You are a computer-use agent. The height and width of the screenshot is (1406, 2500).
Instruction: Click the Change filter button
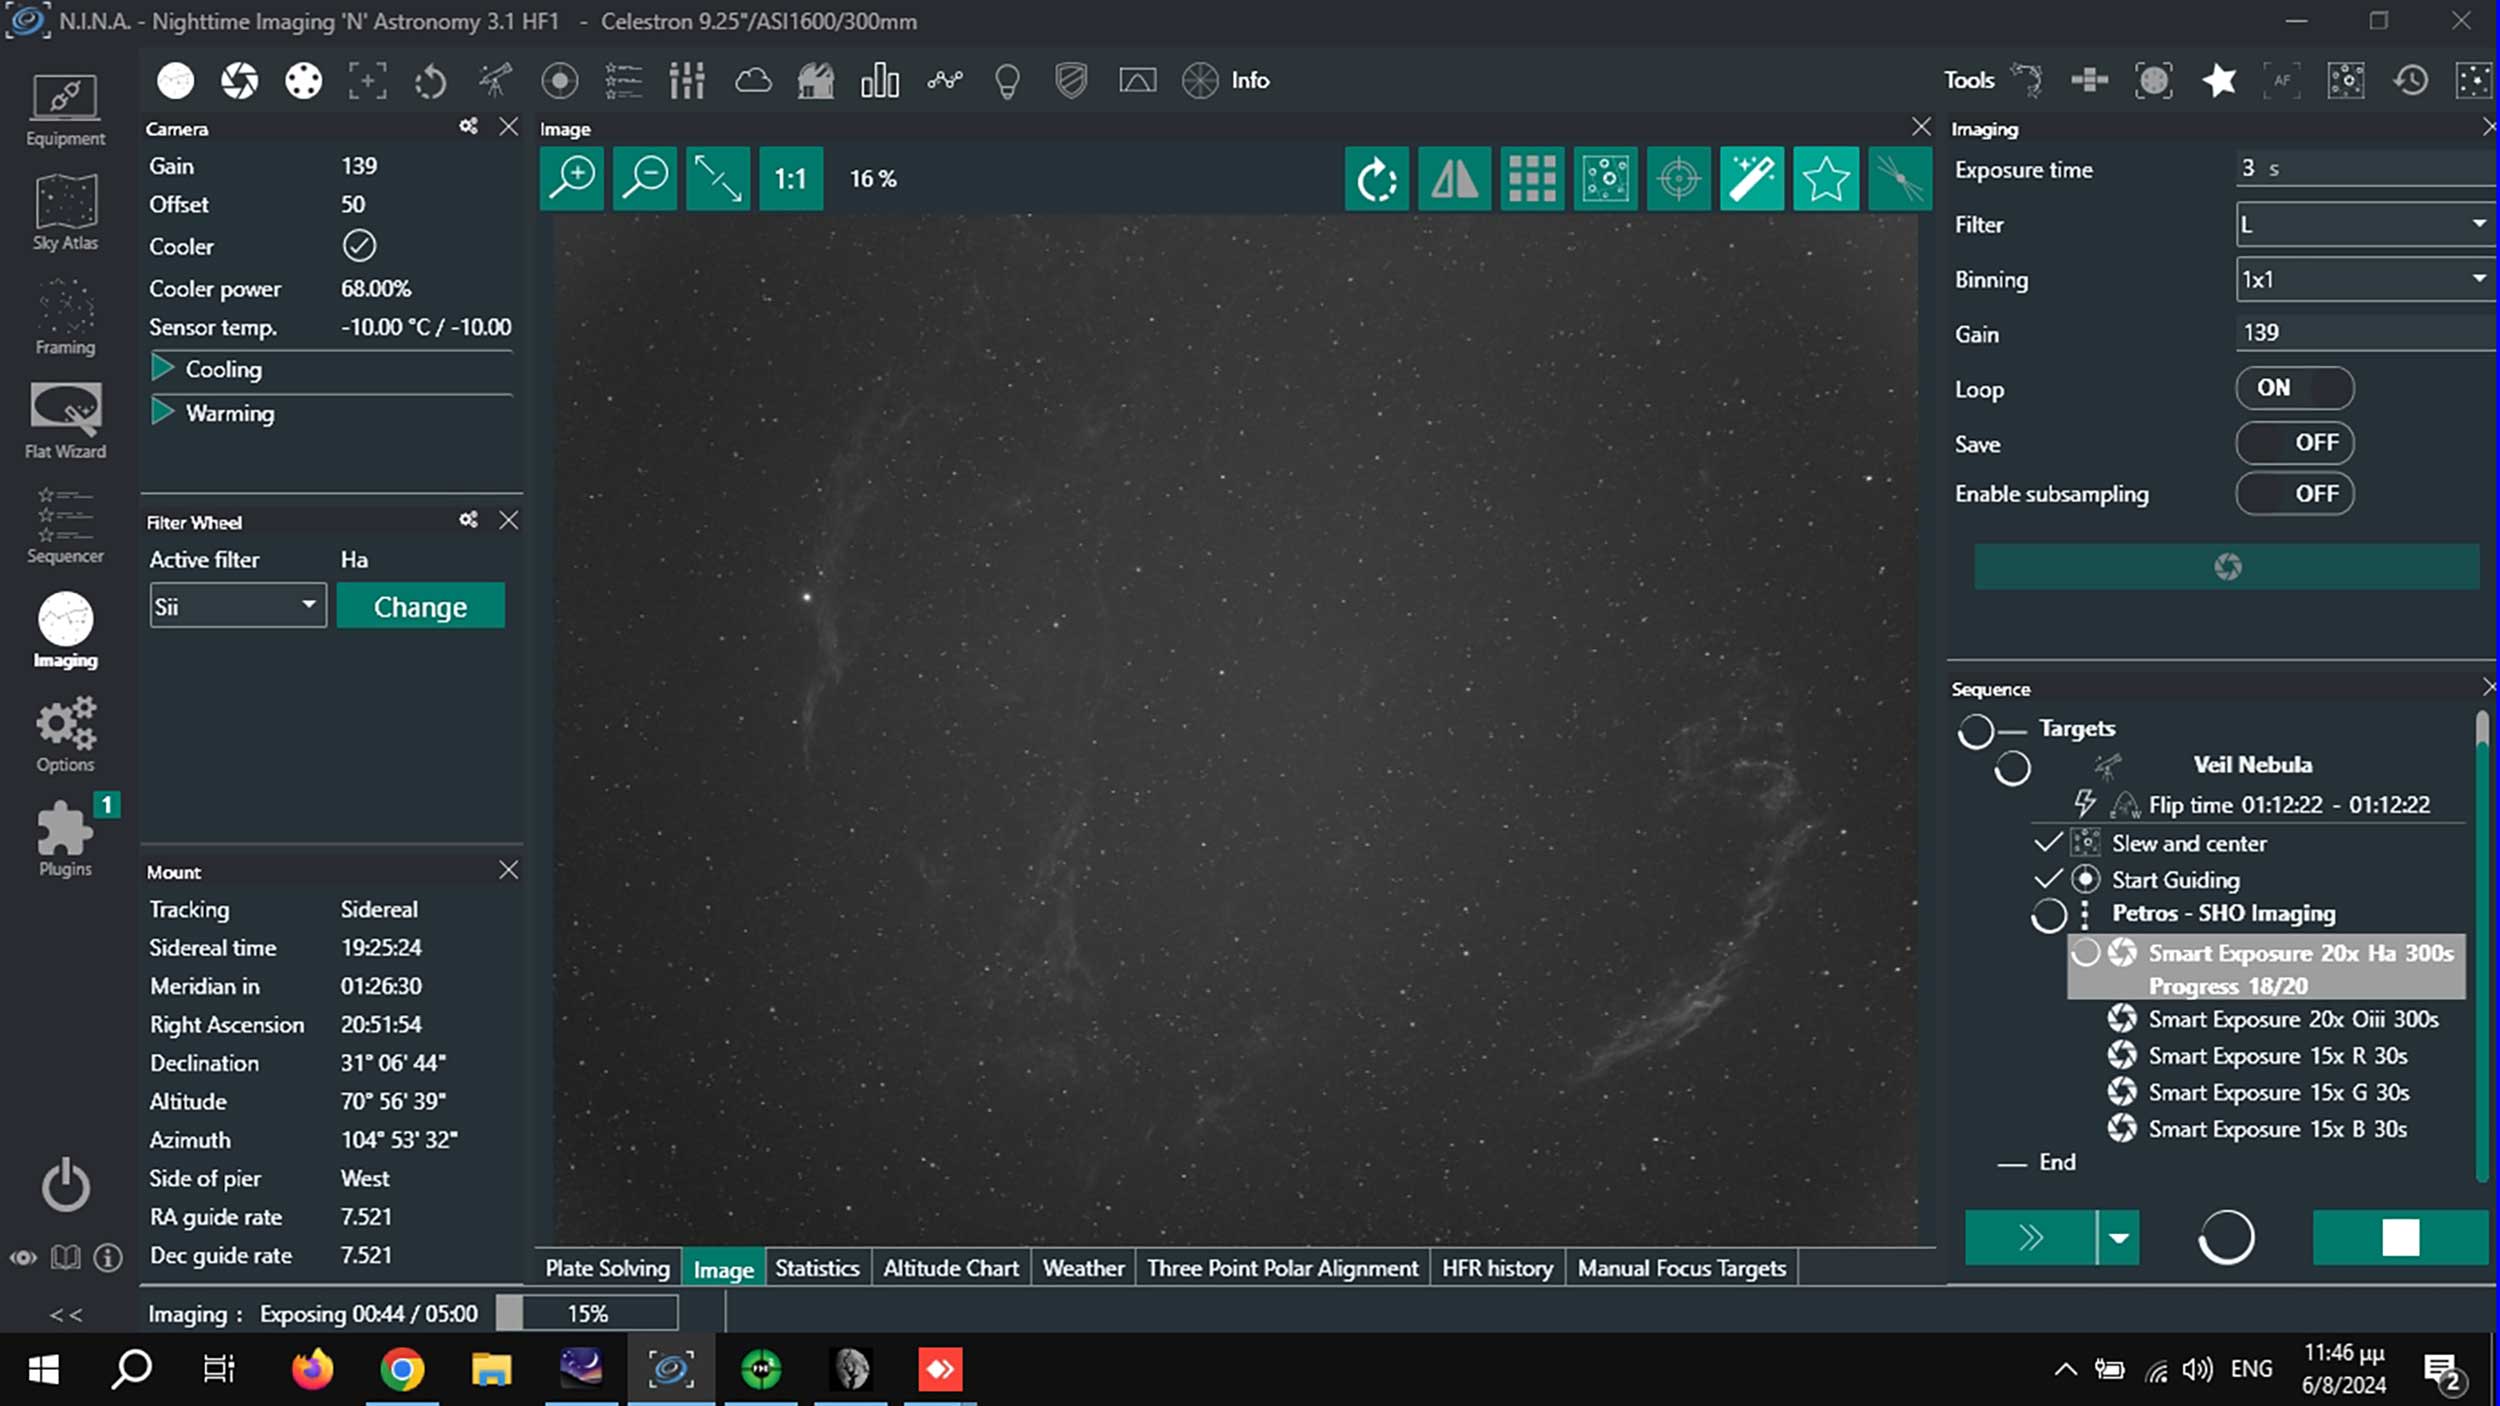[x=420, y=606]
